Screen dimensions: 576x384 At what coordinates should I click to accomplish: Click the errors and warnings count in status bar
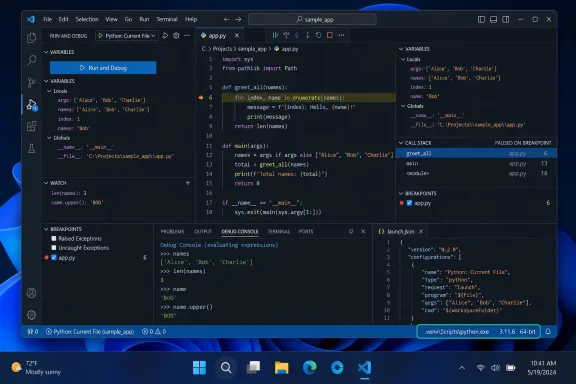pyautogui.click(x=154, y=331)
